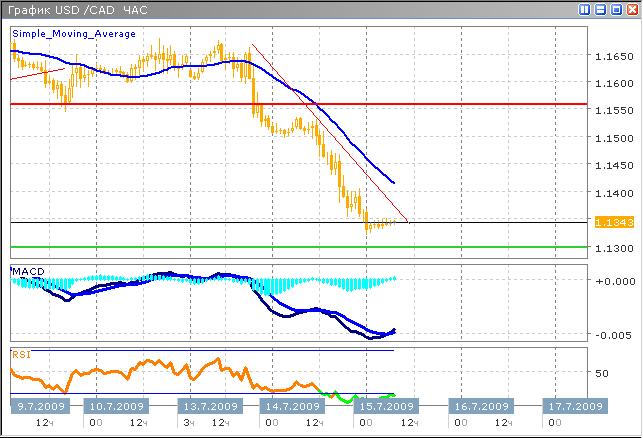Maximize the USD/CAD chart window
Image resolution: width=643 pixels, height=438 pixels.
[x=616, y=9]
